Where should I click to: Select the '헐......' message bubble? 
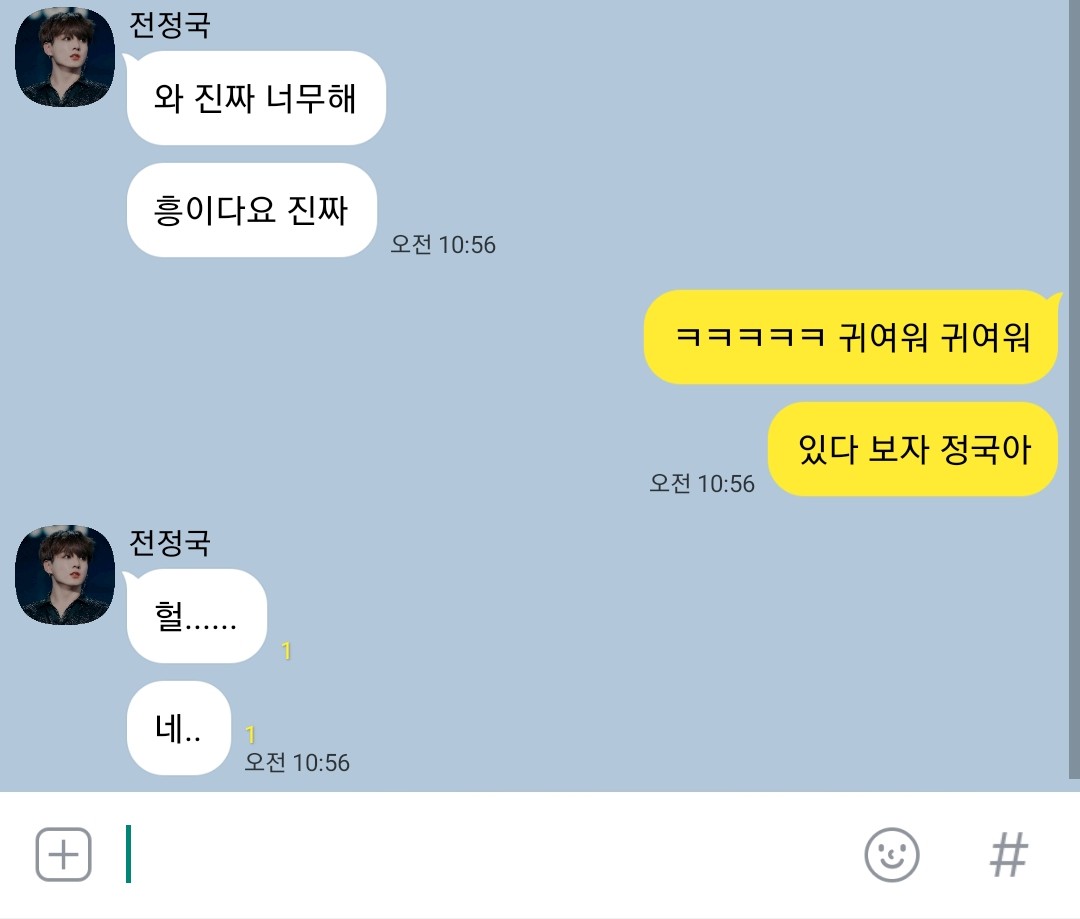[196, 616]
